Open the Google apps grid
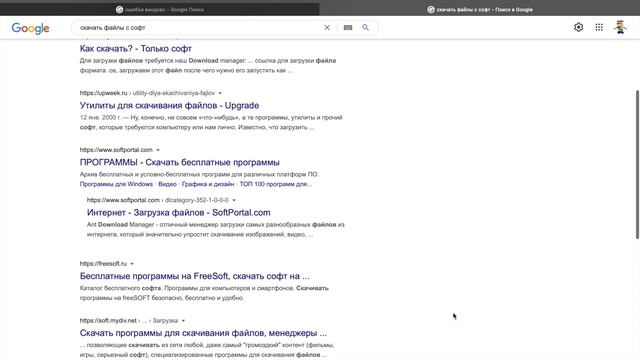The height and width of the screenshot is (360, 640). point(599,27)
